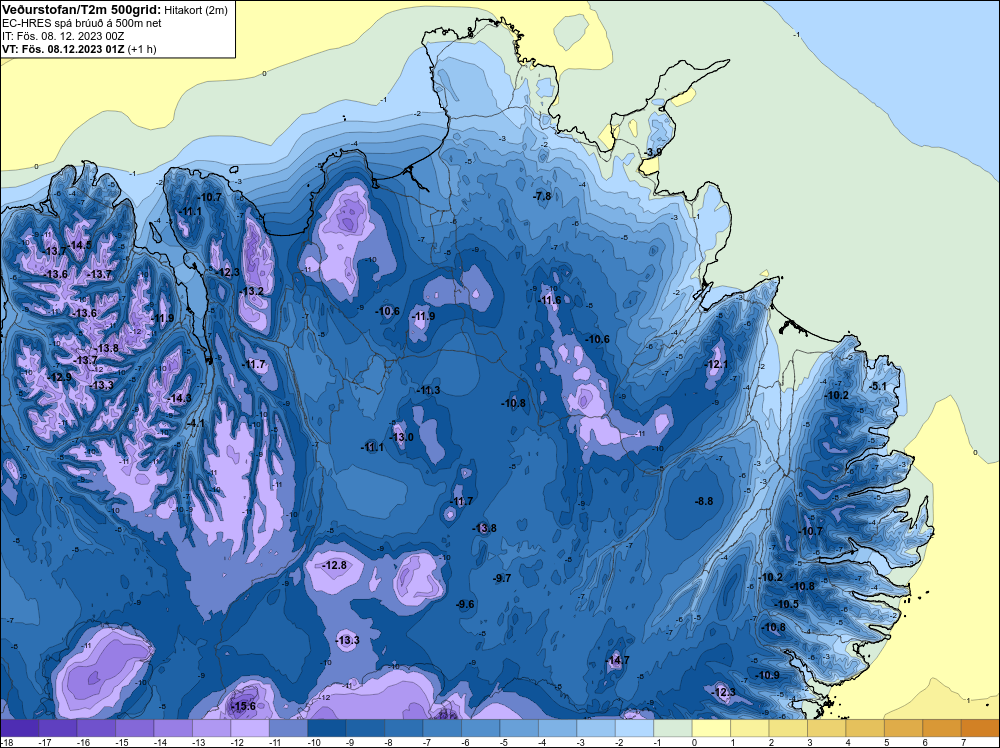Click the legend swatch between -1 and 0
Viewport: 1000px width, 748px height.
tap(673, 728)
